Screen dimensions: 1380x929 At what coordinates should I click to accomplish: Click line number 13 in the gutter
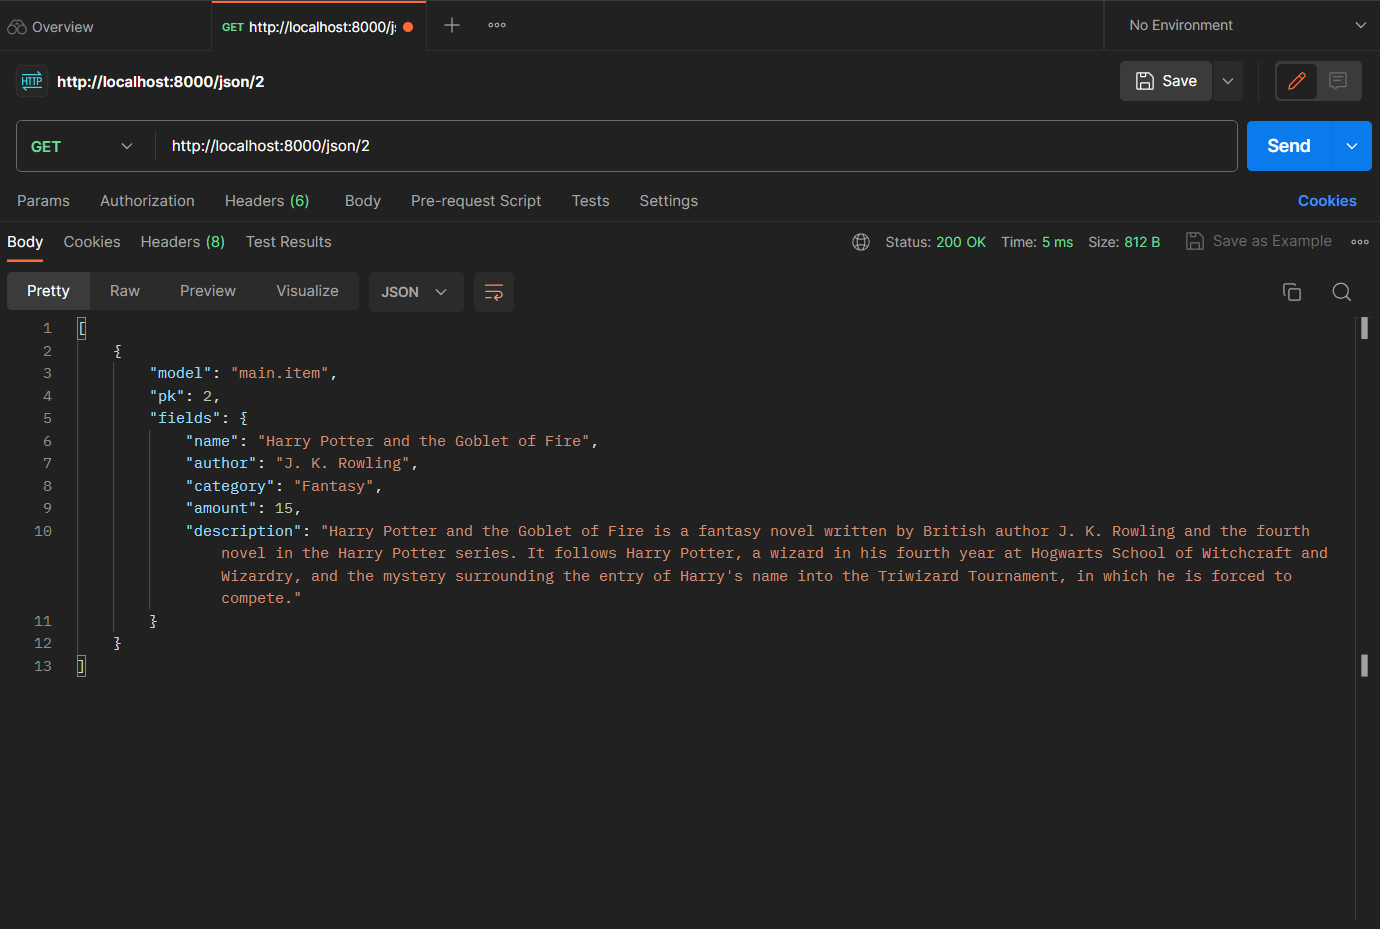click(x=42, y=666)
